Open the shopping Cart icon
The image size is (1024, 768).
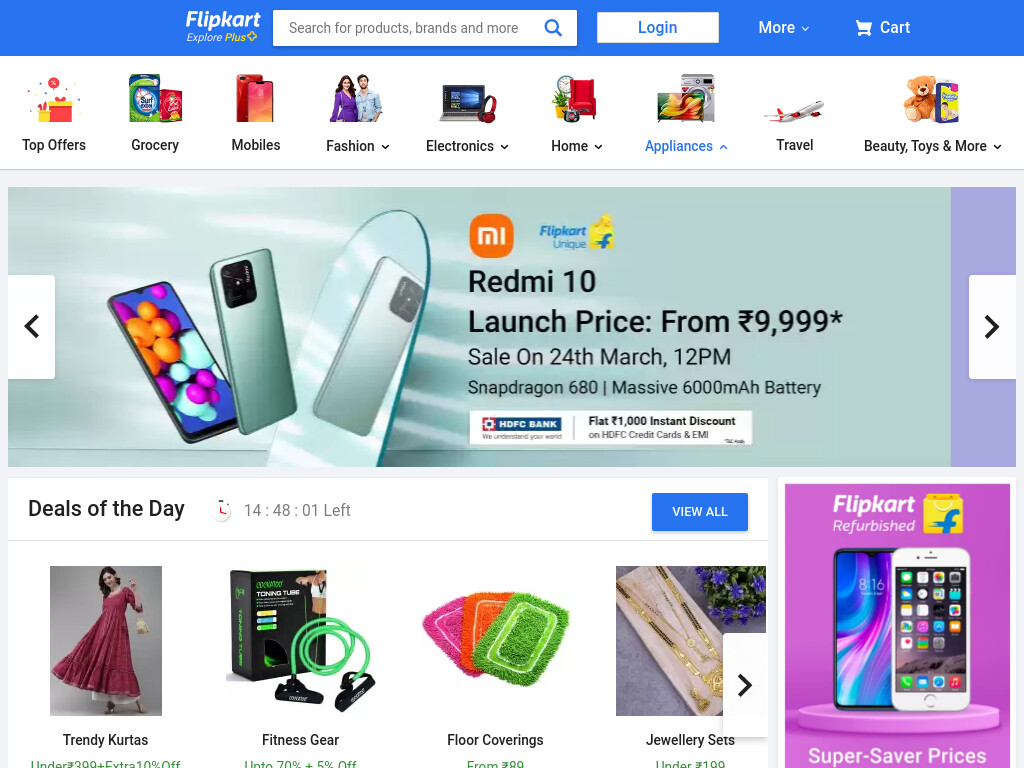[x=863, y=27]
